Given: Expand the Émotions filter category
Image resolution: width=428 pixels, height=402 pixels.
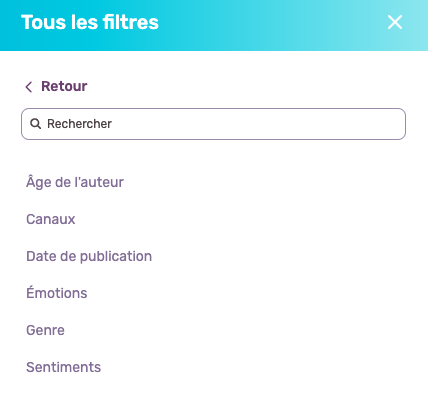Looking at the screenshot, I should 57,293.
